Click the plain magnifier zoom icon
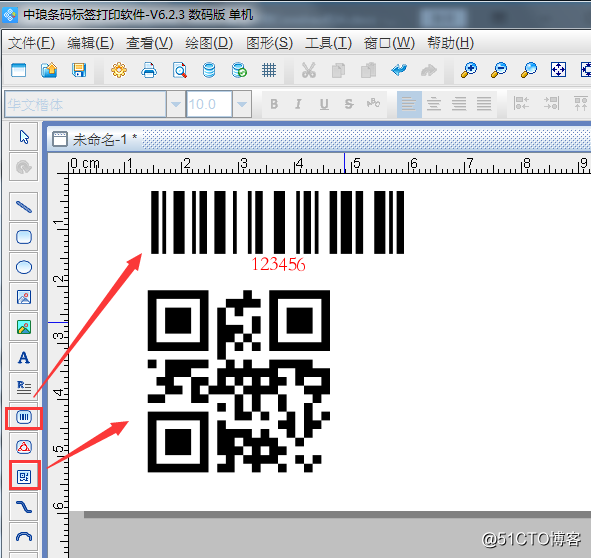 tap(529, 70)
